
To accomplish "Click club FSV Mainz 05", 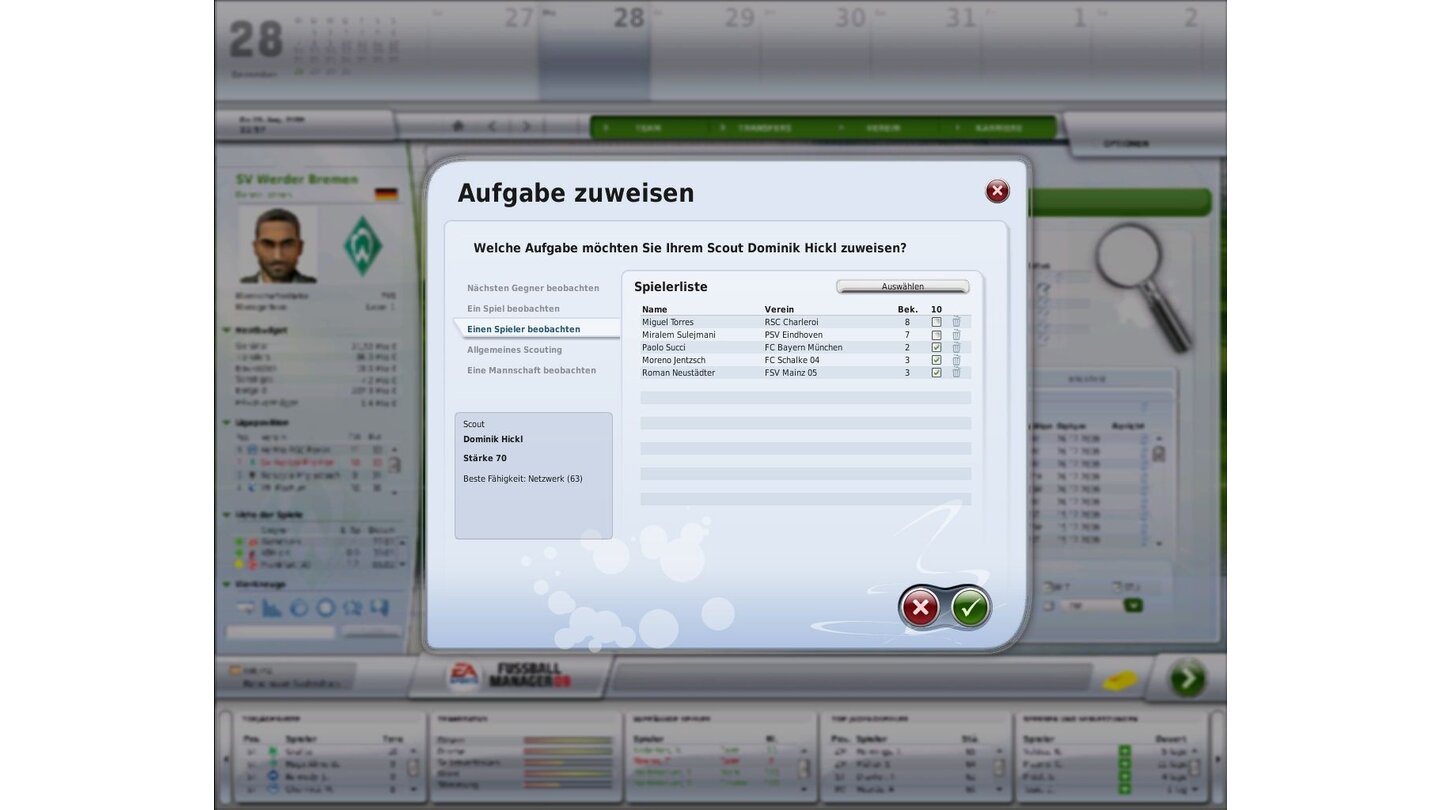I will [x=790, y=372].
